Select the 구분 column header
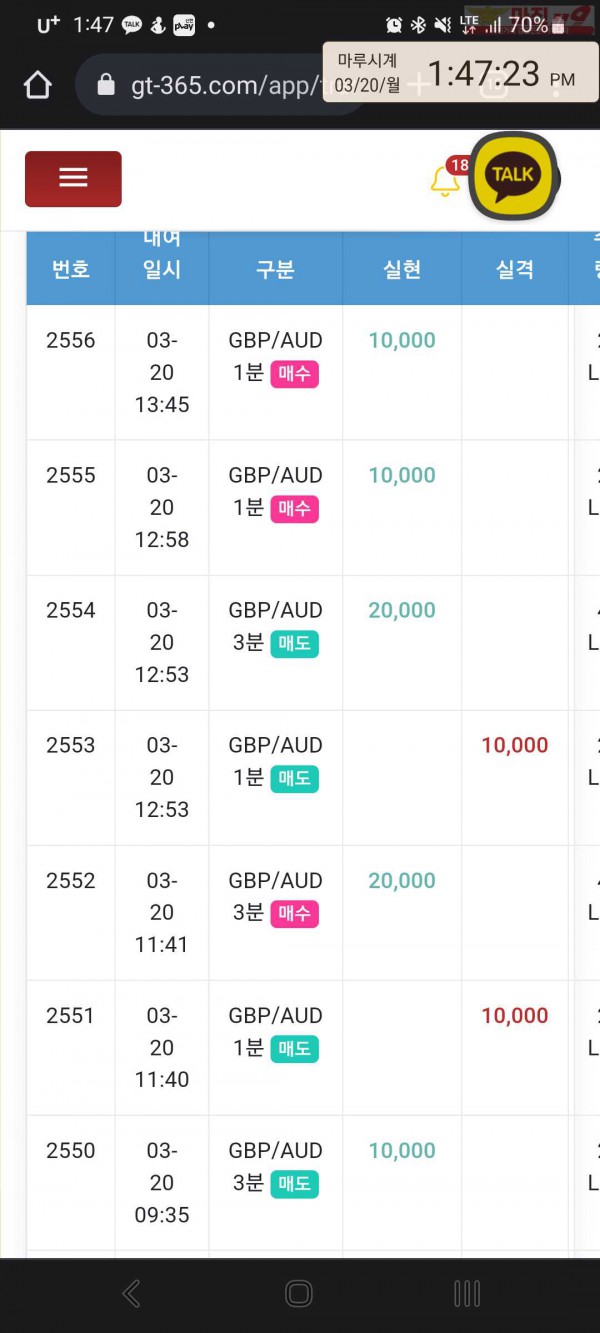 click(x=275, y=269)
